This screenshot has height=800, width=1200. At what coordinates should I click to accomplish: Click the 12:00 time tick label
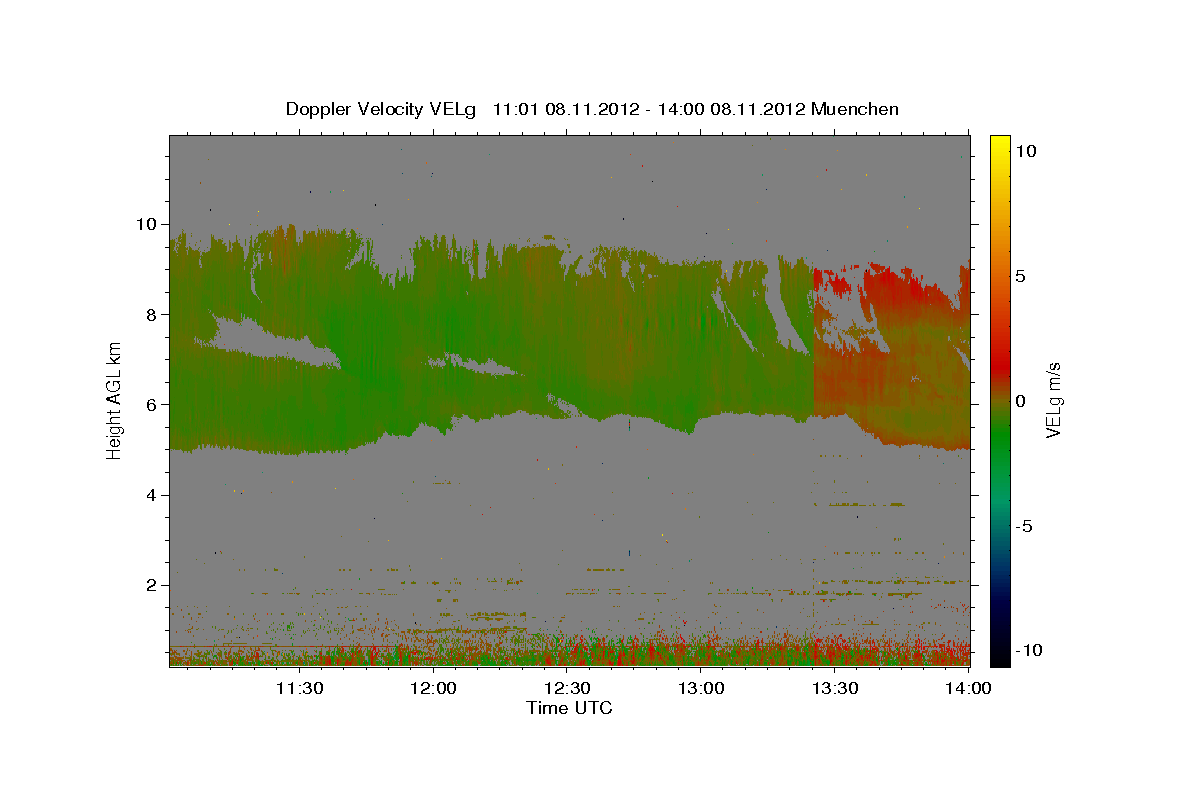(x=434, y=688)
